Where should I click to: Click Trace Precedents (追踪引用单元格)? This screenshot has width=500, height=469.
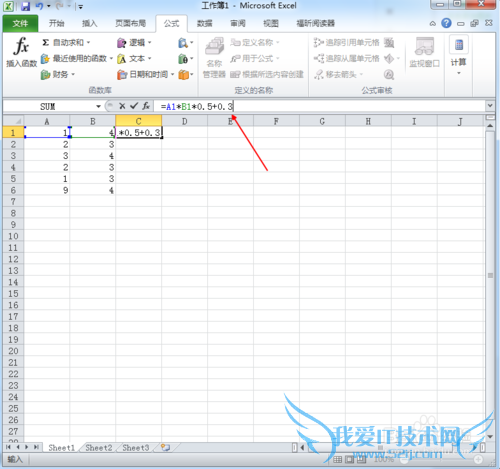pos(346,43)
